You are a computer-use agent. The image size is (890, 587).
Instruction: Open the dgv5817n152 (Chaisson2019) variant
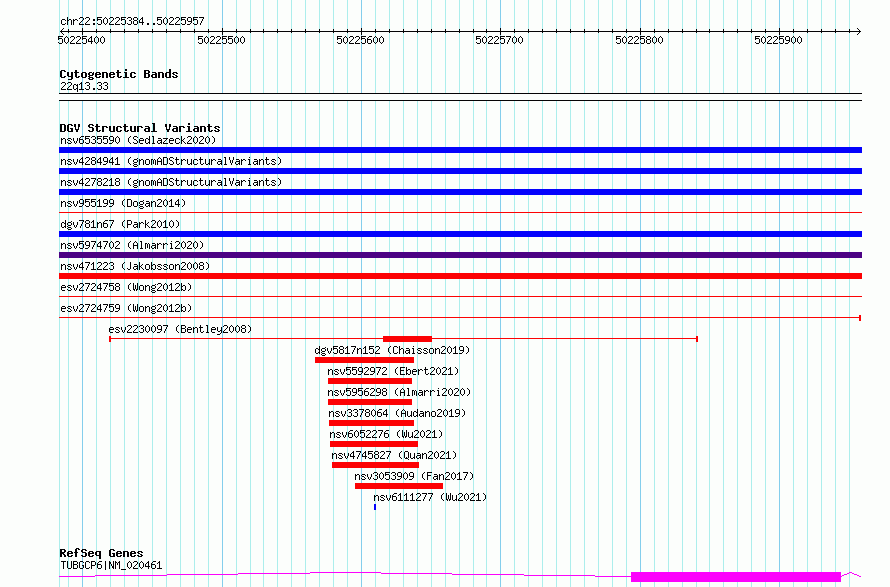(392, 350)
